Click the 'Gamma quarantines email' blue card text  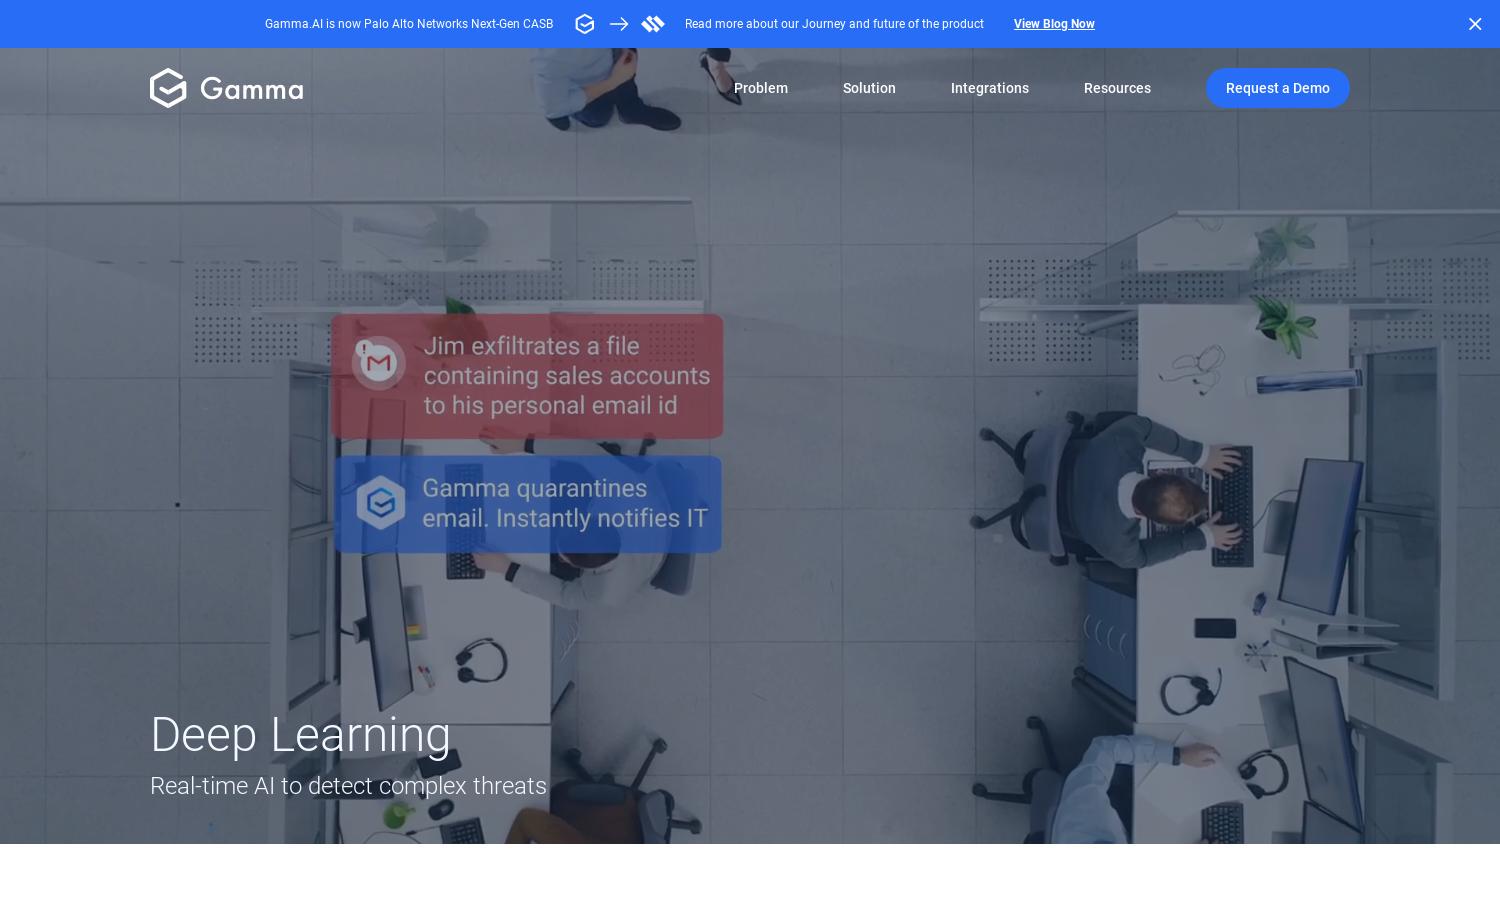[565, 503]
